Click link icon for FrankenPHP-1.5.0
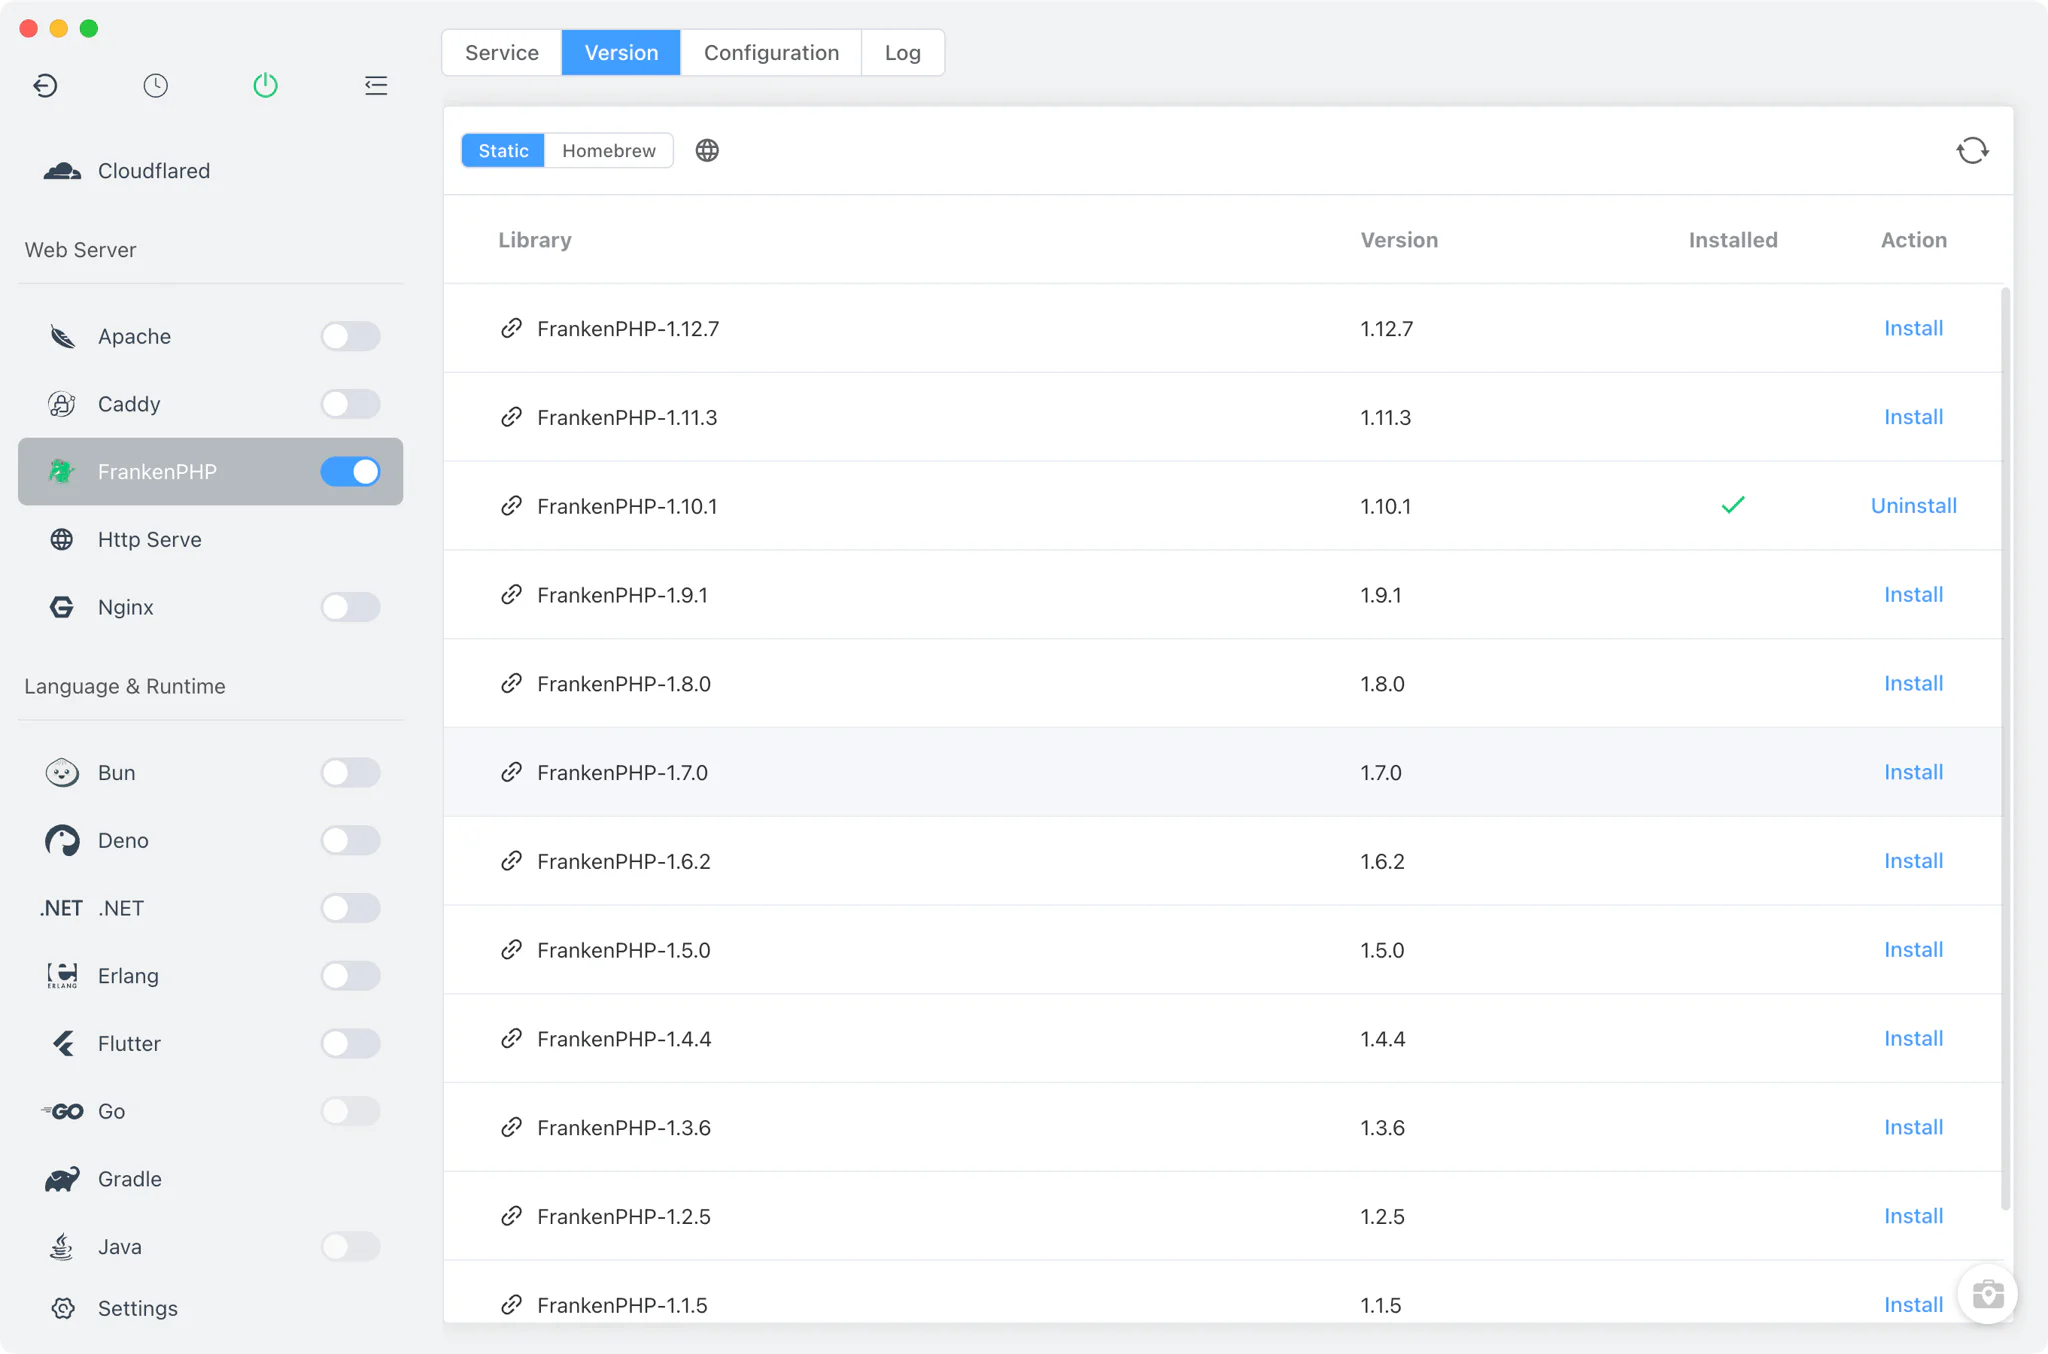2048x1354 pixels. coord(511,950)
